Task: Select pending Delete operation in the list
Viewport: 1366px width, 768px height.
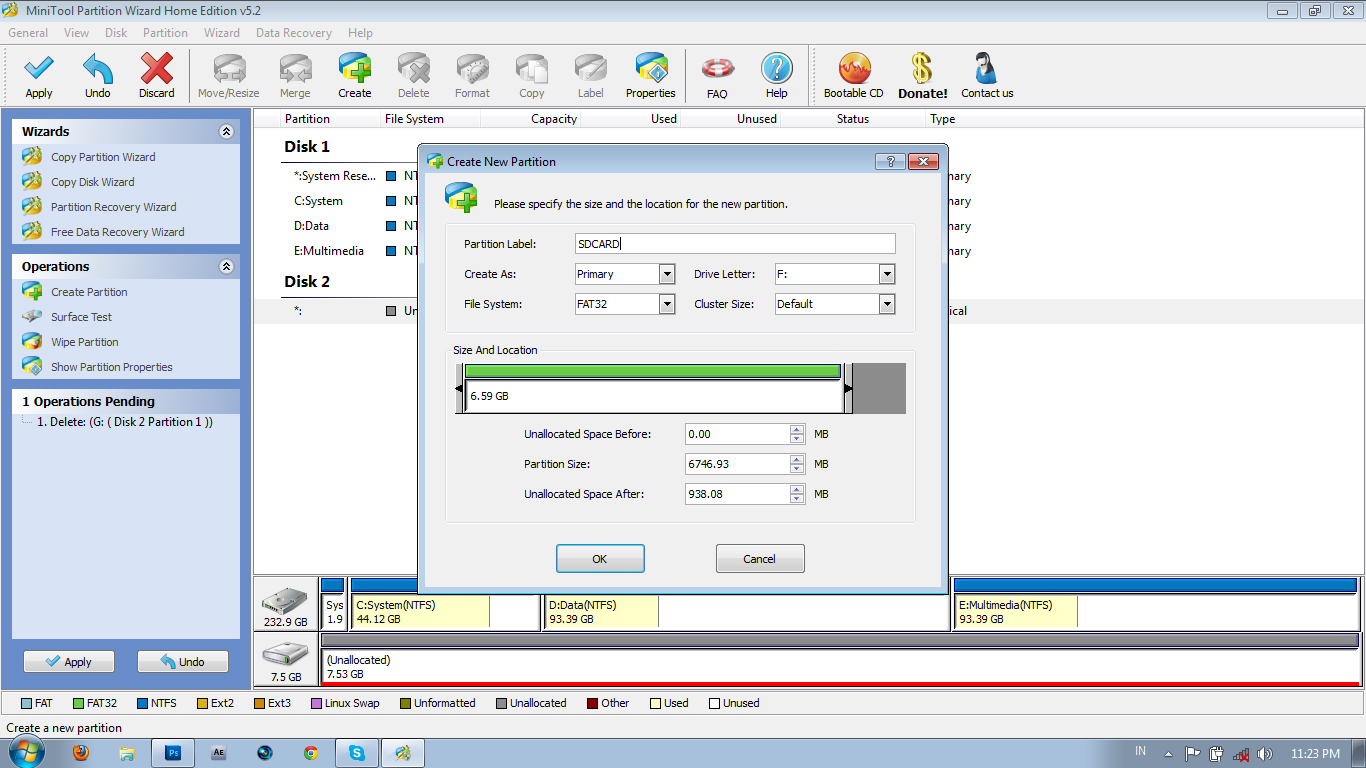Action: click(124, 422)
